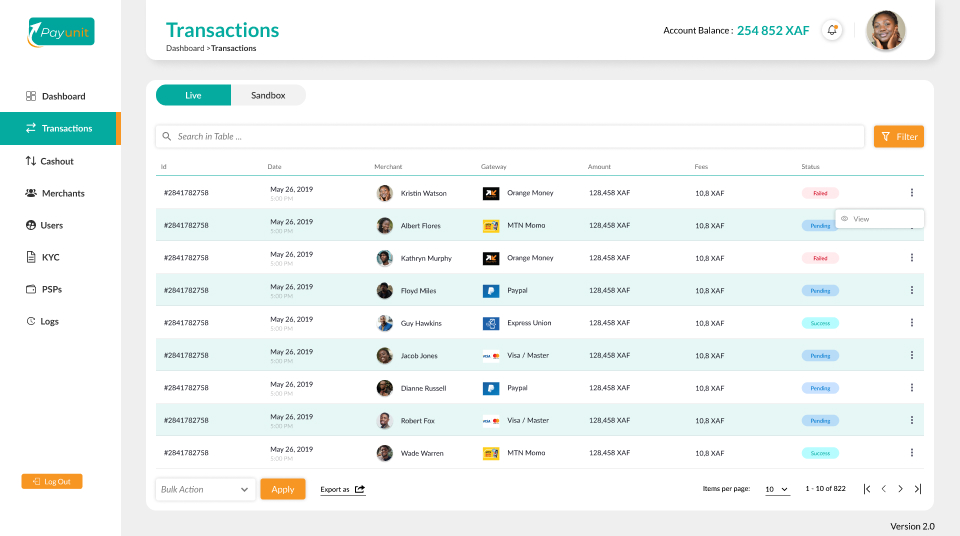Open the items per page dropdown
960x536 pixels.
(x=777, y=489)
